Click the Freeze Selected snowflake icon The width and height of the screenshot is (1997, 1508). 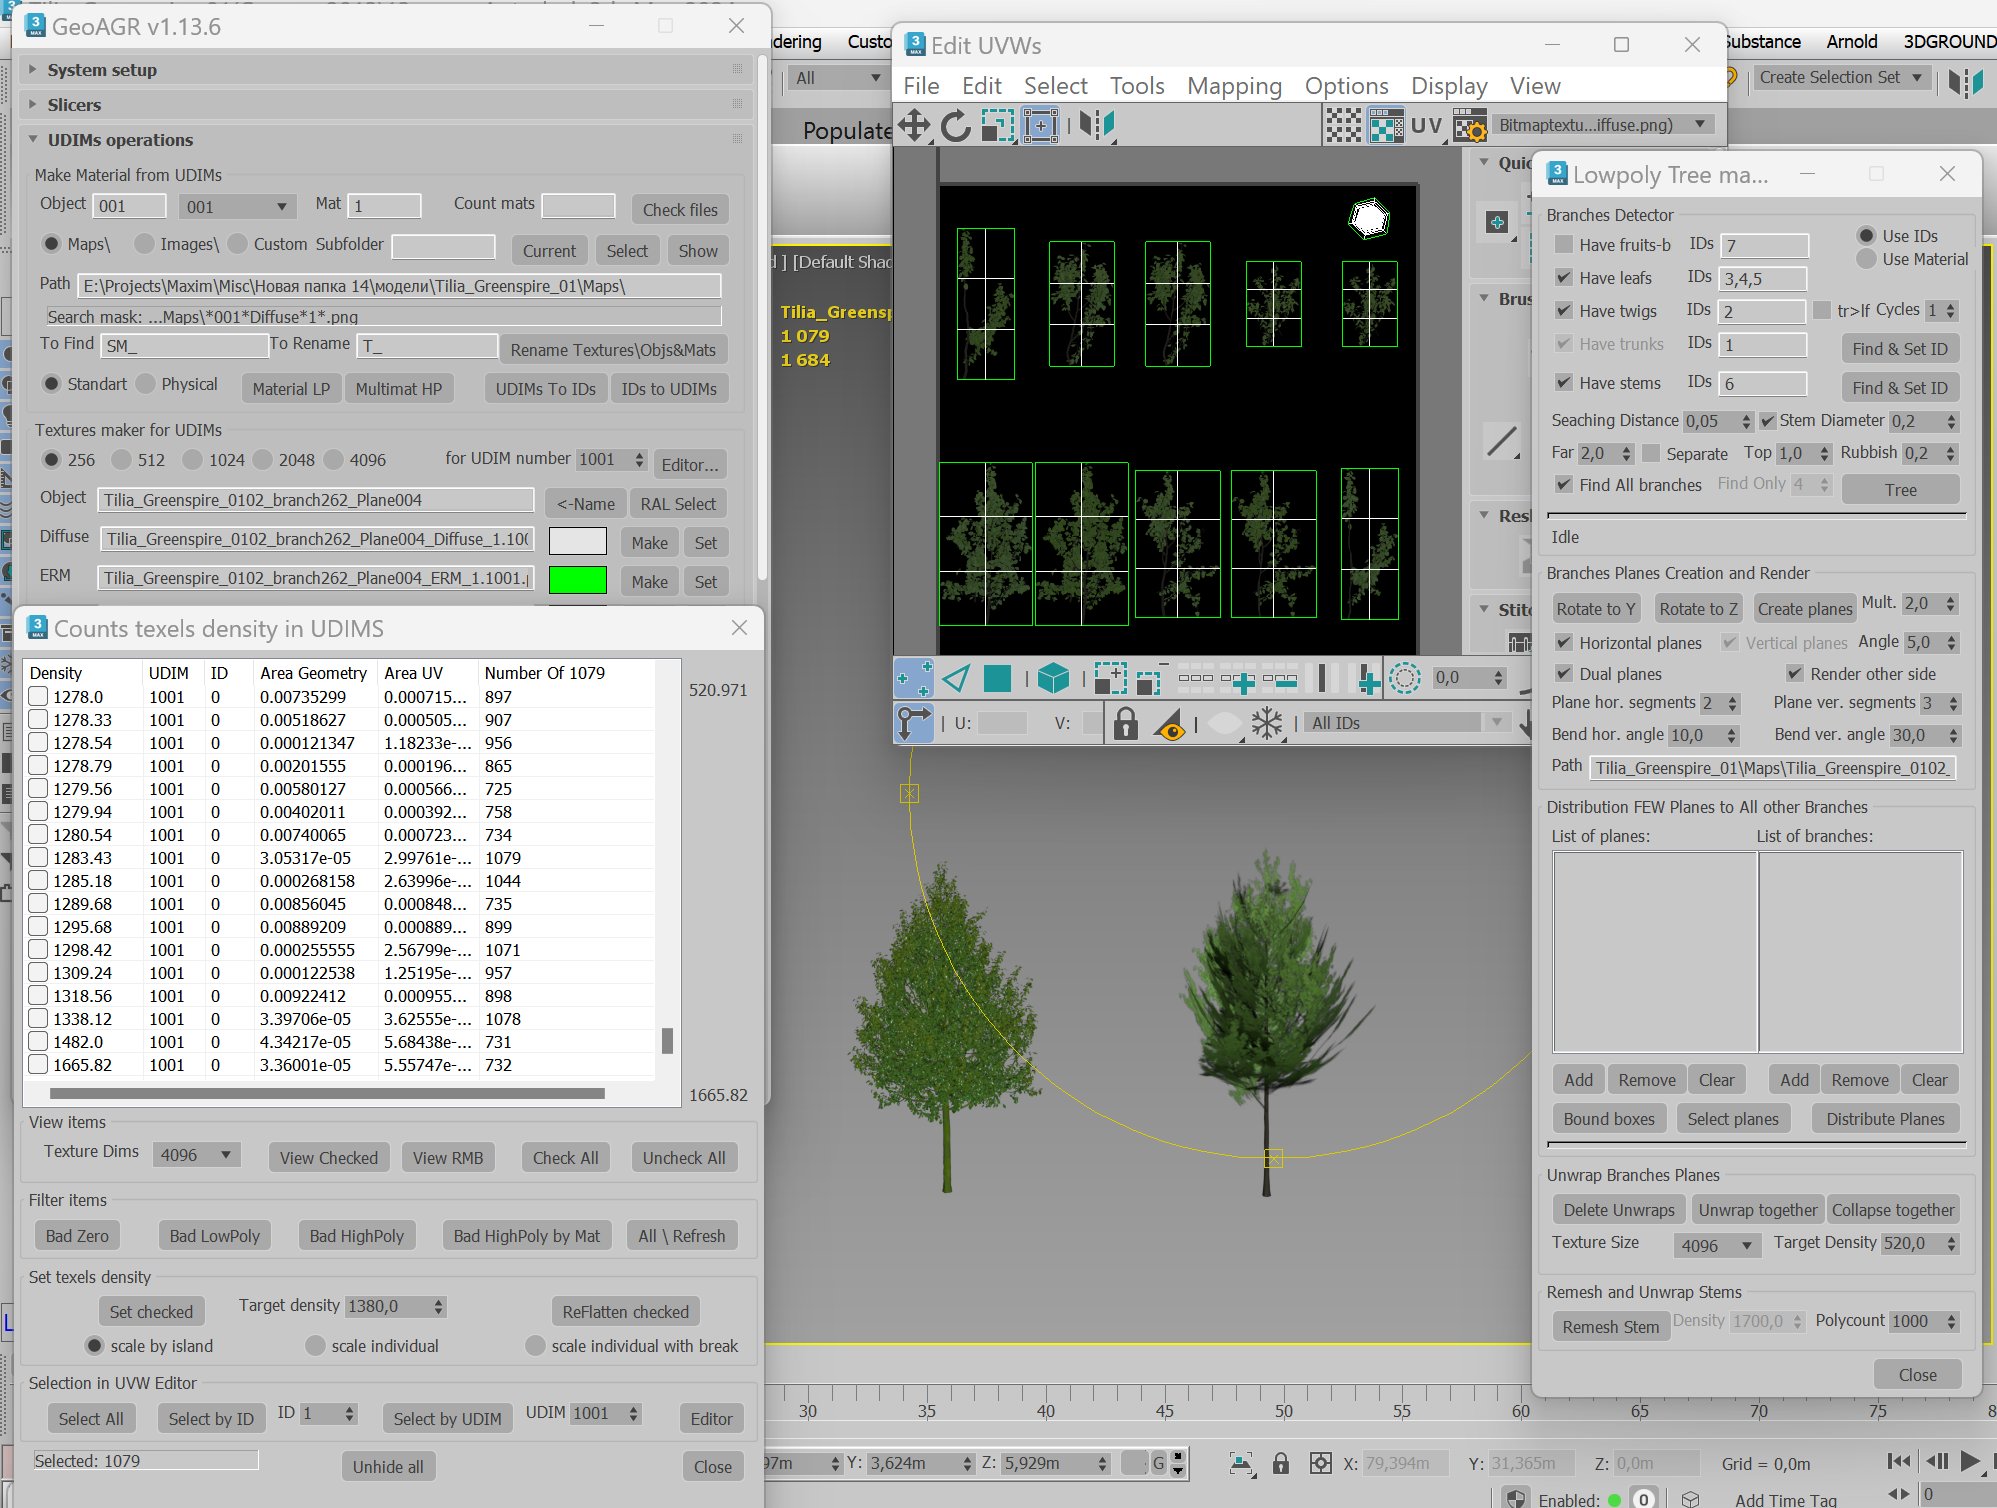click(x=1267, y=723)
